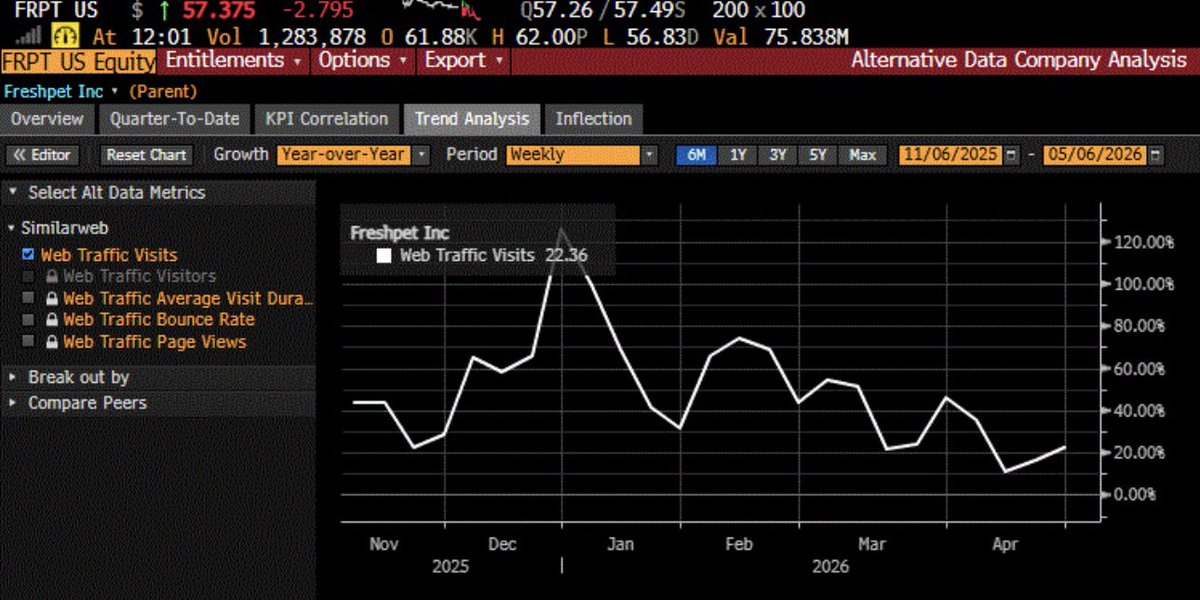Switch to the Inflection tab
The width and height of the screenshot is (1200, 600).
(x=594, y=119)
